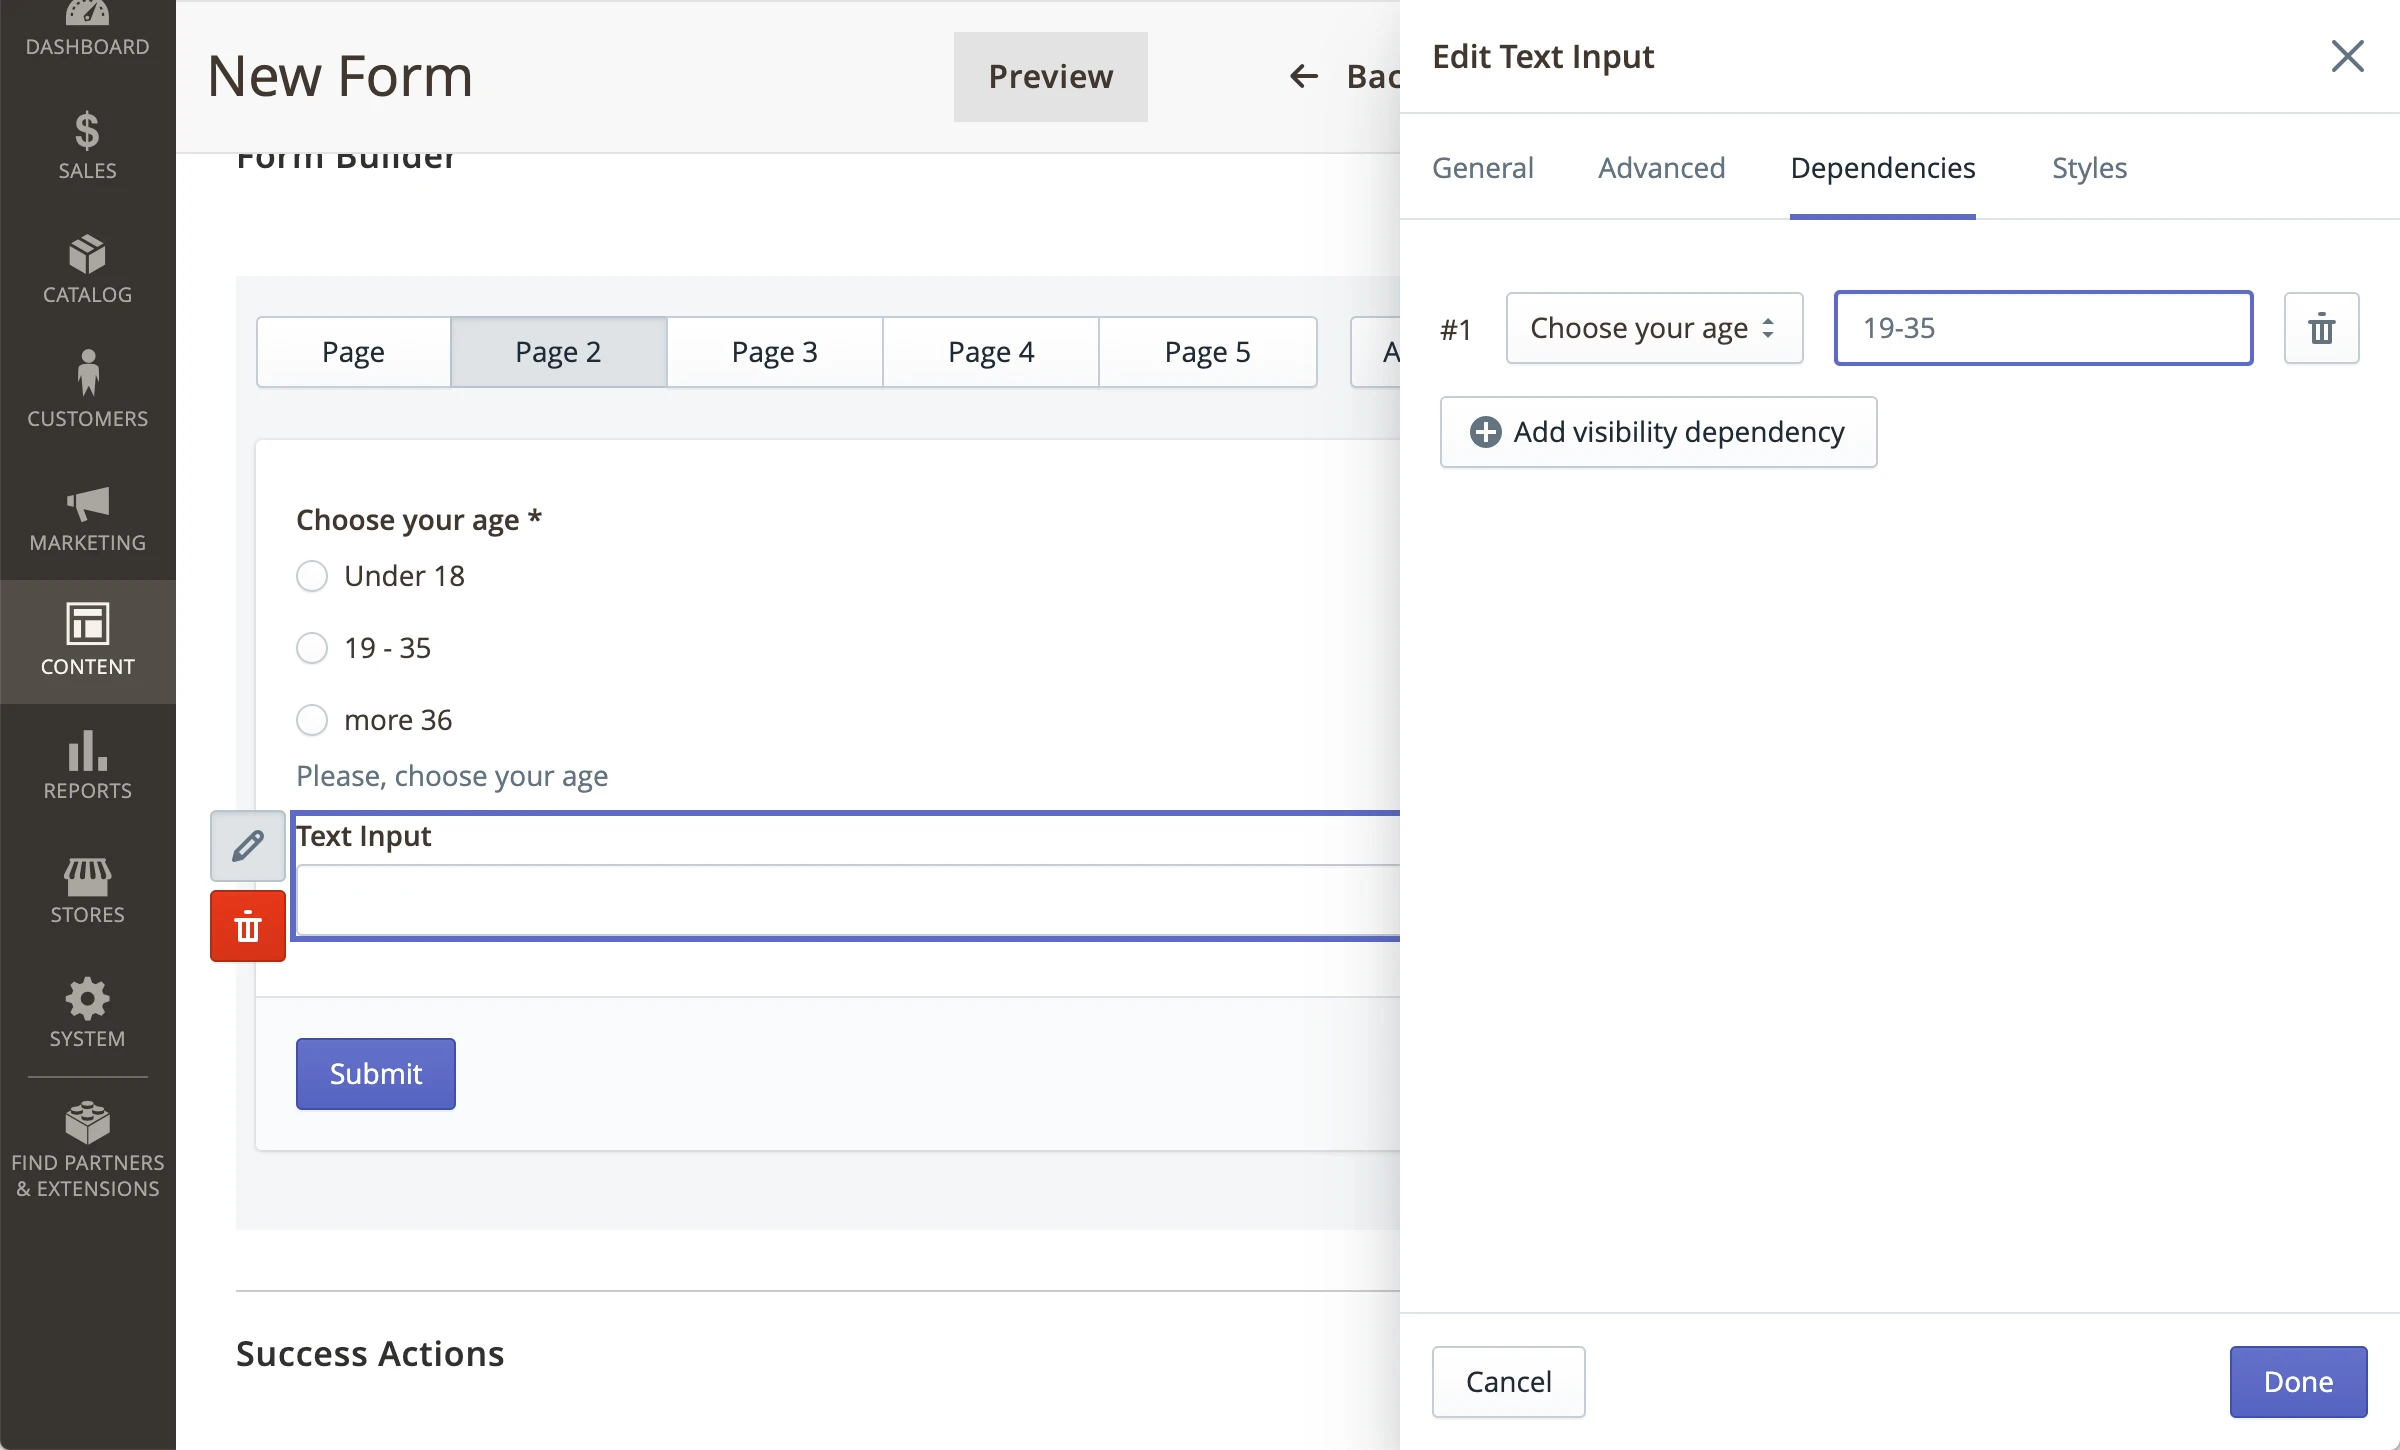Select the Under 18 radio button
Viewport: 2400px width, 1450px height.
click(x=312, y=576)
